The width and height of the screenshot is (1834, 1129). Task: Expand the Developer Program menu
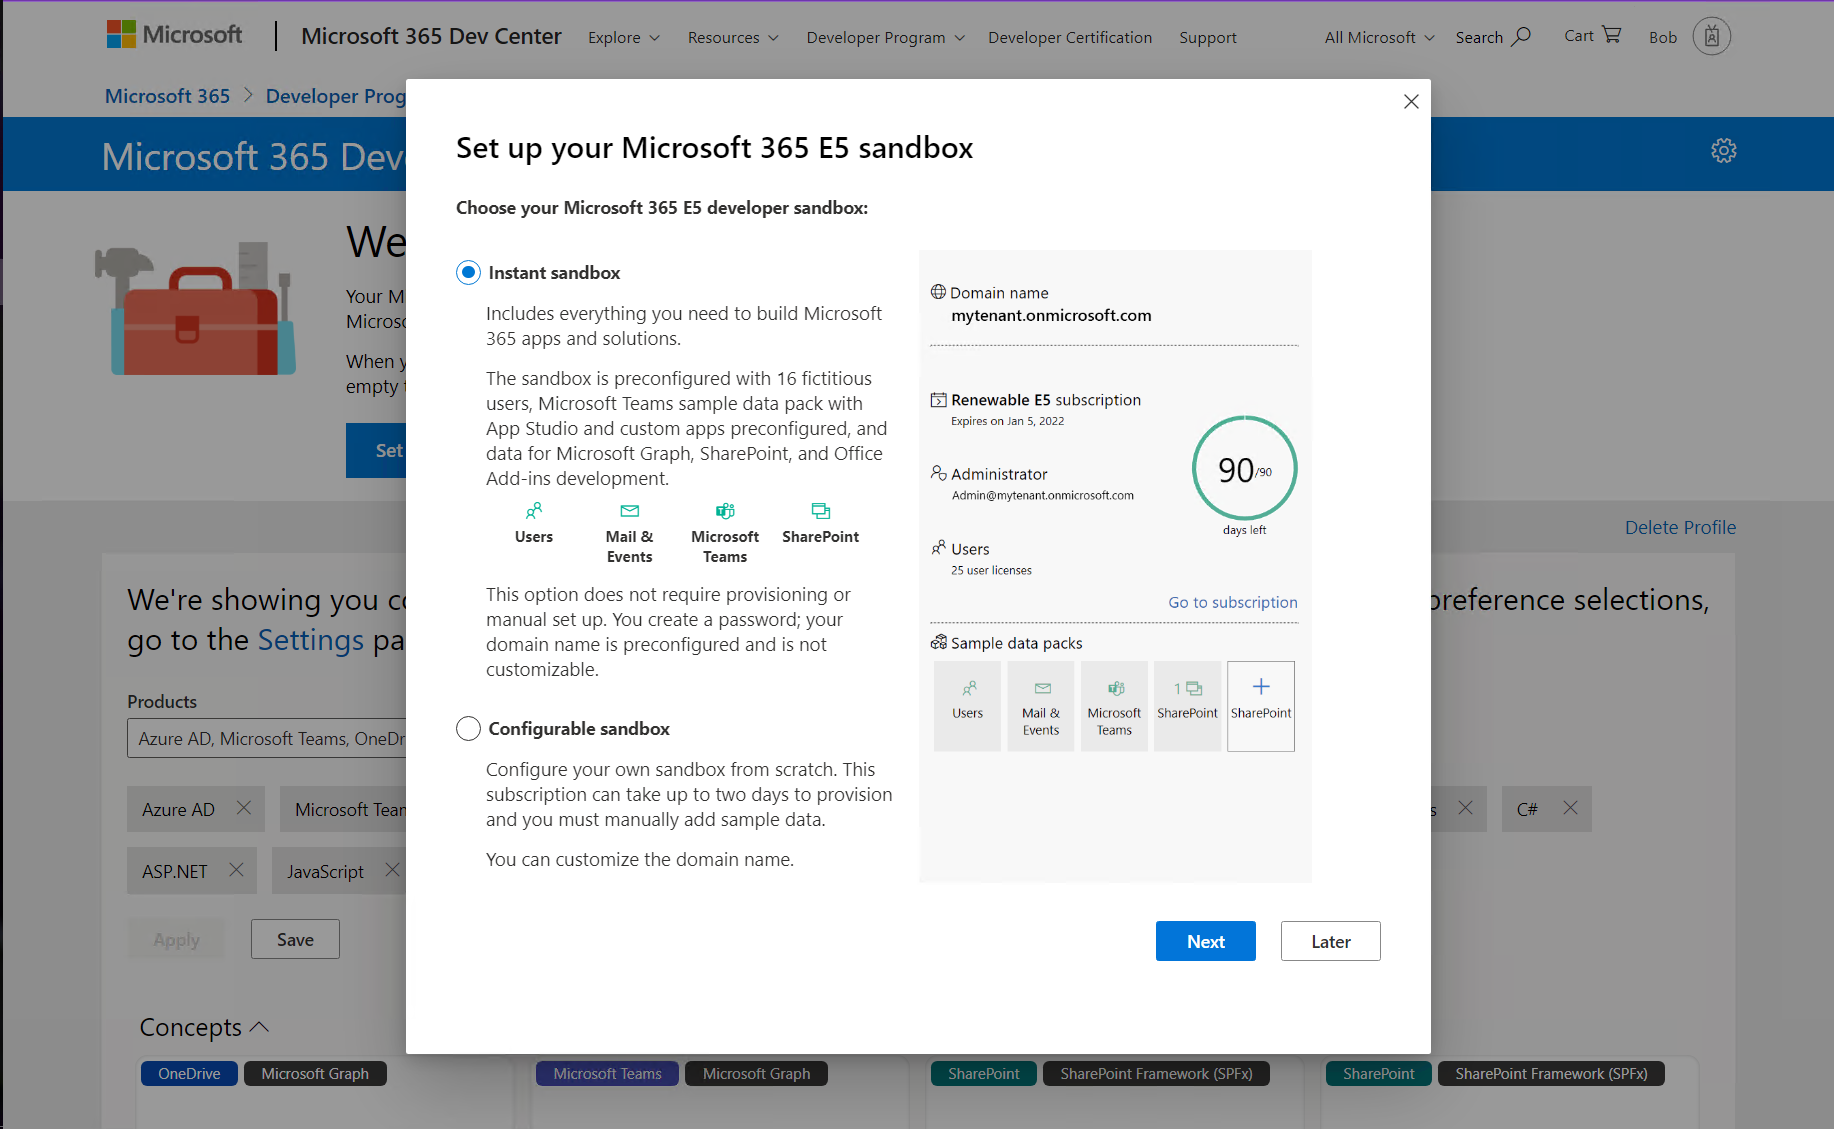(x=886, y=37)
